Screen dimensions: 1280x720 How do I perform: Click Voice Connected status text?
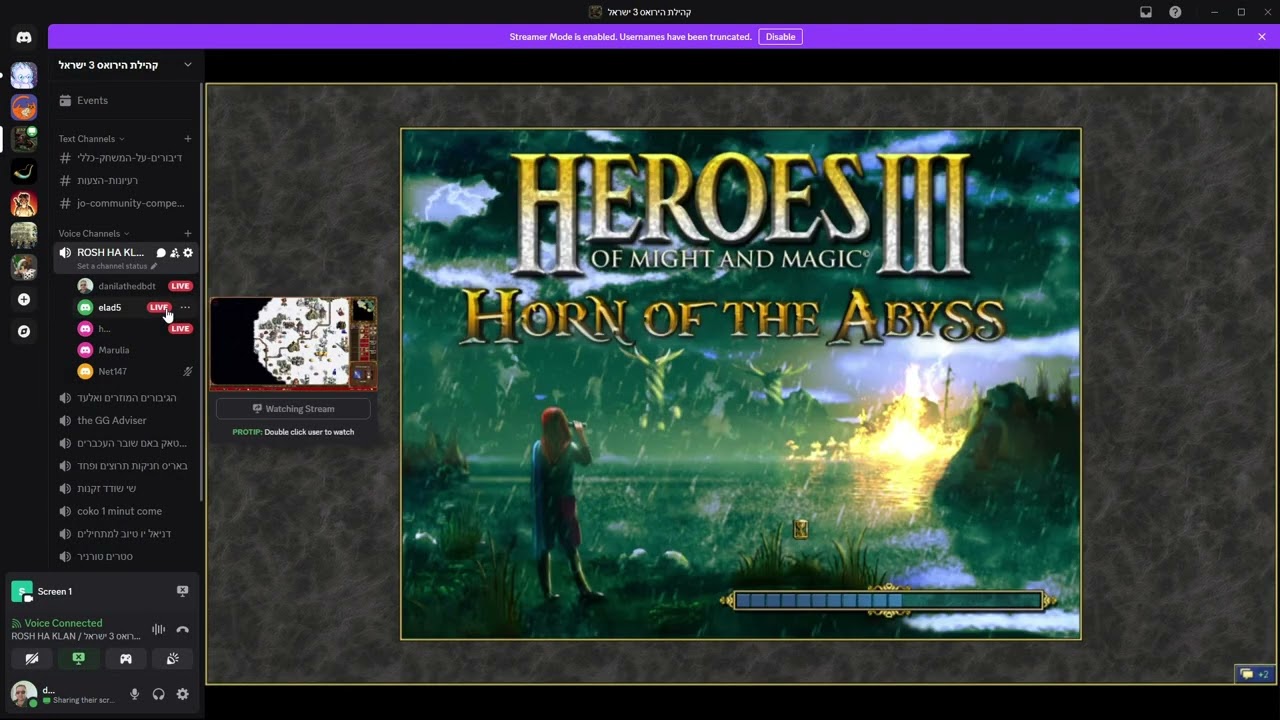click(63, 623)
